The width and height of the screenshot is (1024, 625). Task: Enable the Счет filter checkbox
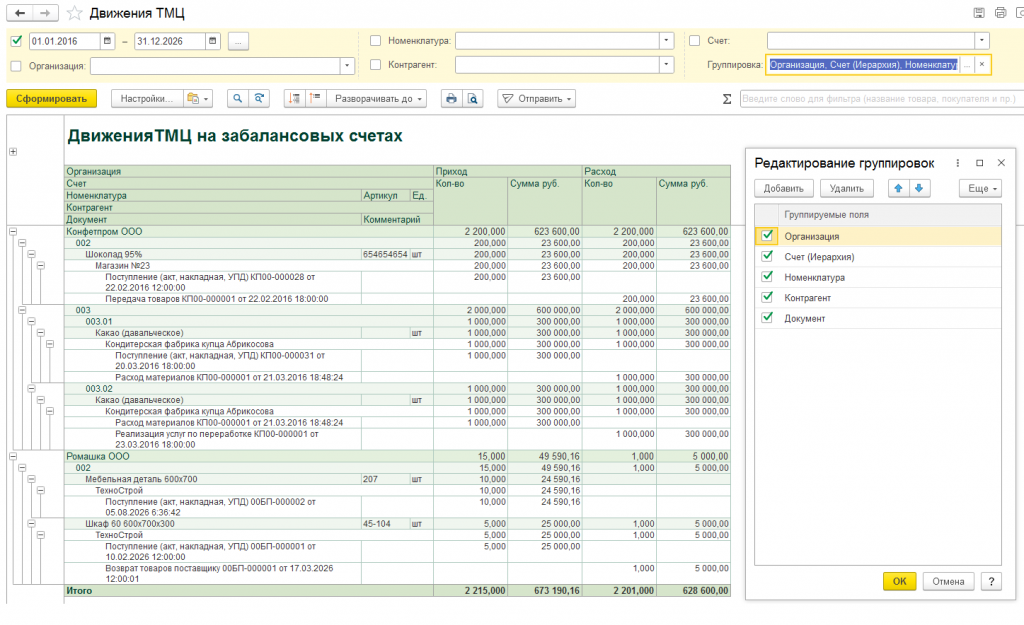tap(695, 40)
